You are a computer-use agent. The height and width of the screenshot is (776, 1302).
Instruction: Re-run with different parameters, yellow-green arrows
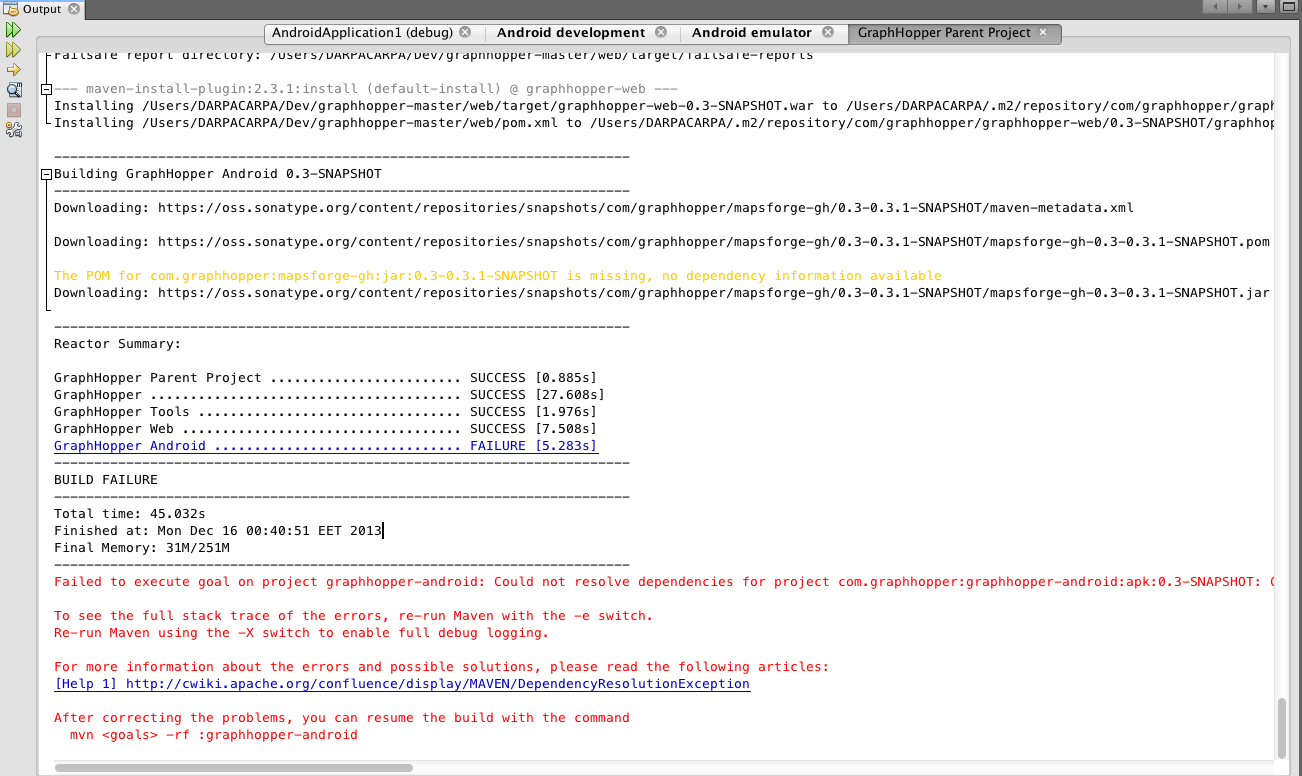(x=13, y=50)
